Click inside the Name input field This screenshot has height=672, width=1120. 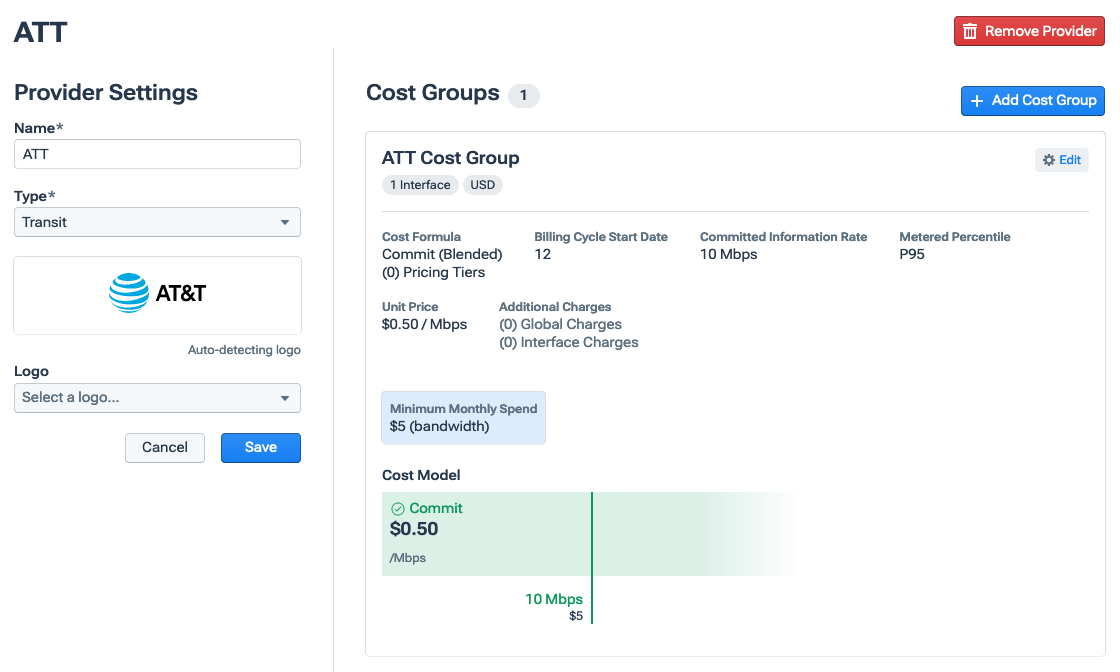[157, 154]
